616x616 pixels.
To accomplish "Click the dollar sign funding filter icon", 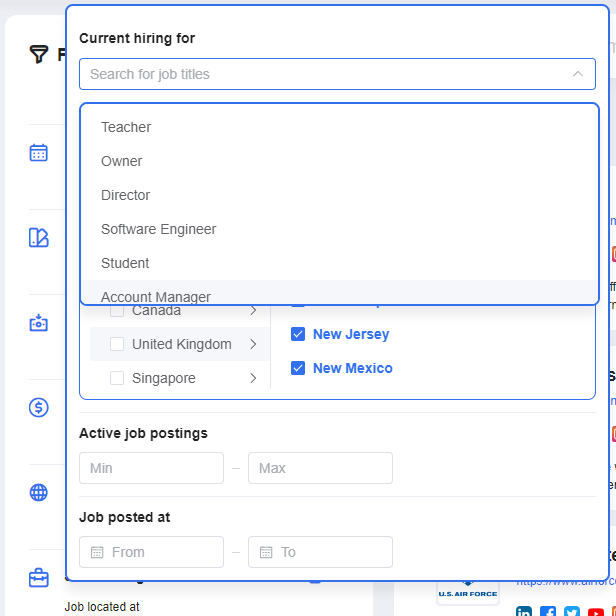I will coord(38,407).
